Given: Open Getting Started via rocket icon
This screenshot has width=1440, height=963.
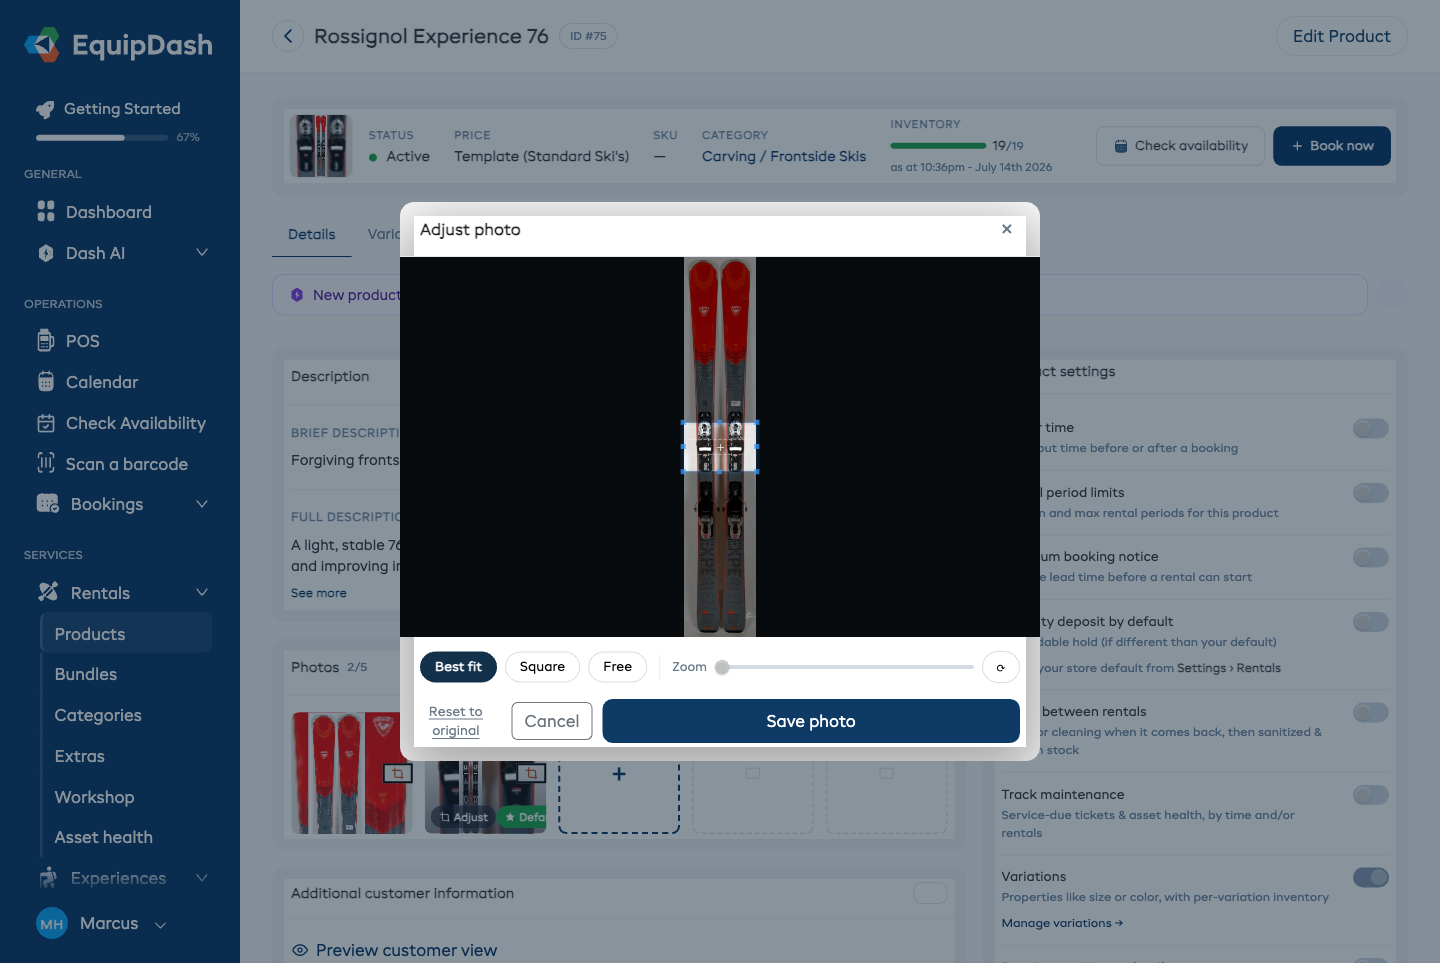Looking at the screenshot, I should pyautogui.click(x=45, y=109).
